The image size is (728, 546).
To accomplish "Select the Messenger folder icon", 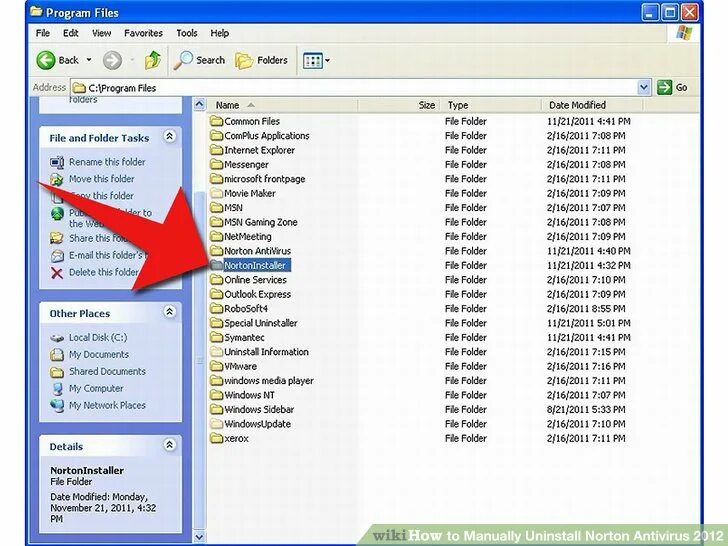I will pos(216,164).
